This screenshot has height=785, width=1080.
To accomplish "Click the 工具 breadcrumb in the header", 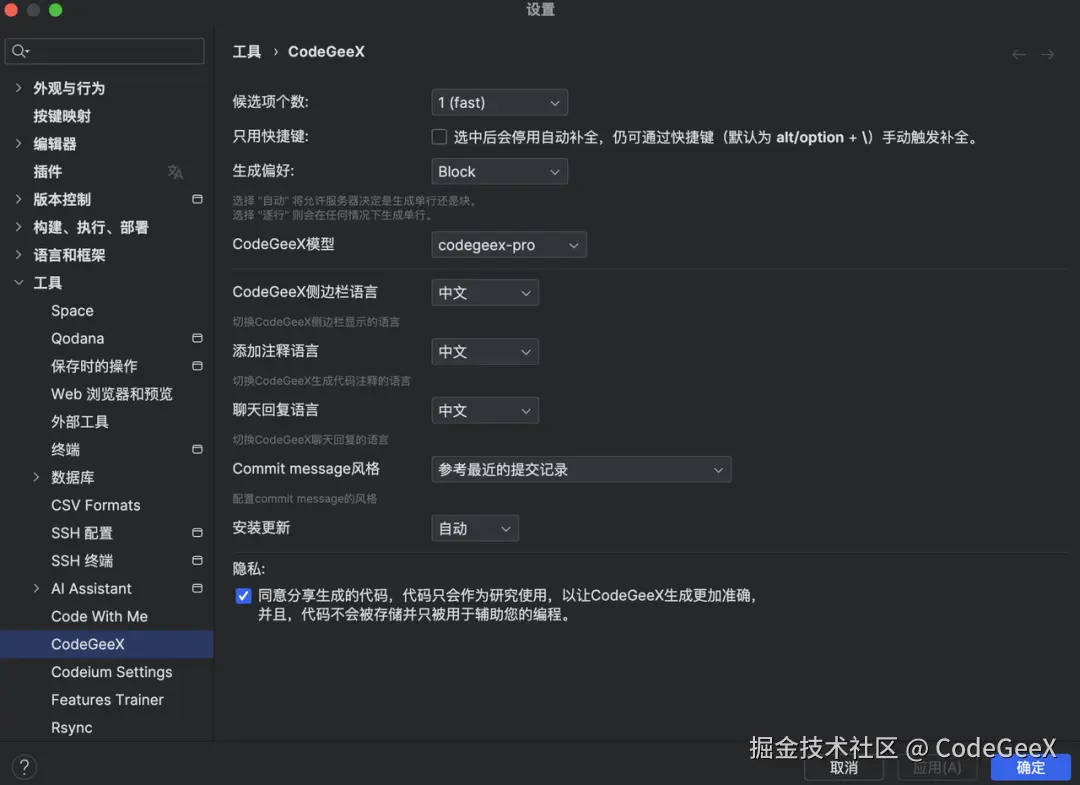I will click(x=246, y=51).
